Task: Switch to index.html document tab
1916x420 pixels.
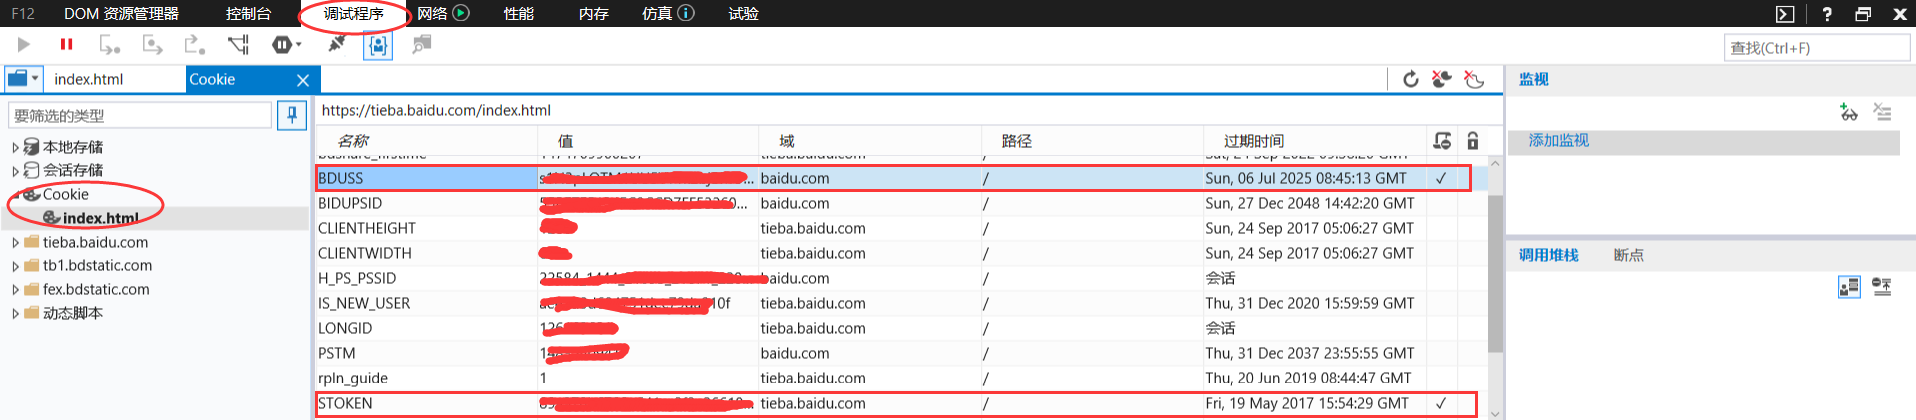Action: (89, 79)
